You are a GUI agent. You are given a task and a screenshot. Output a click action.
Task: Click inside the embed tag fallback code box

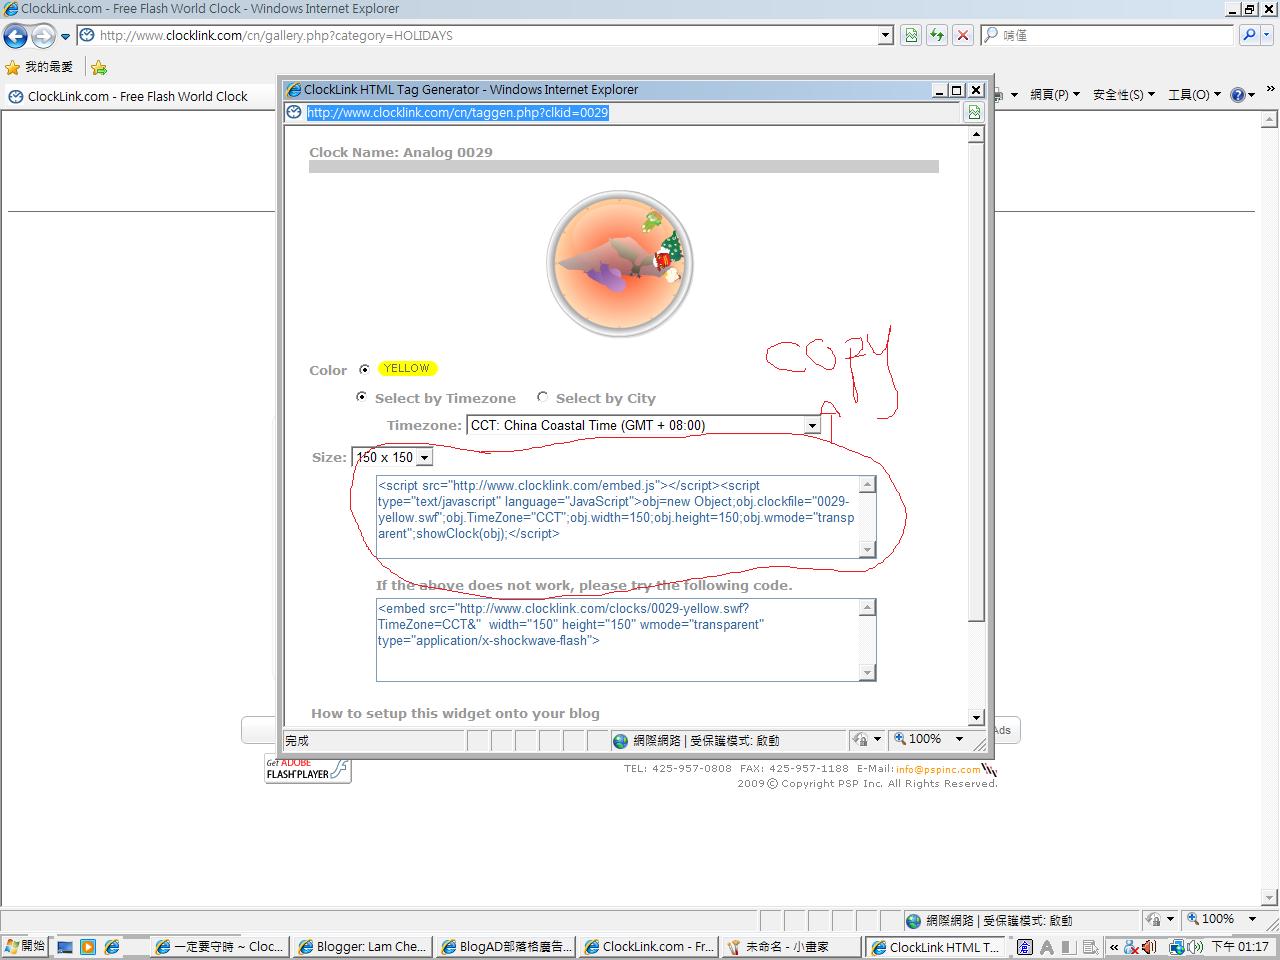click(x=617, y=640)
